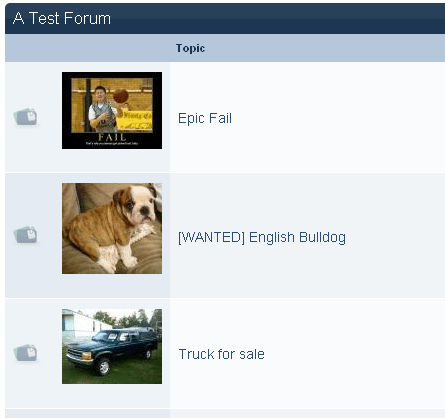Click the basketball in the fail poster
Screen dimensions: 445x418
click(x=121, y=96)
